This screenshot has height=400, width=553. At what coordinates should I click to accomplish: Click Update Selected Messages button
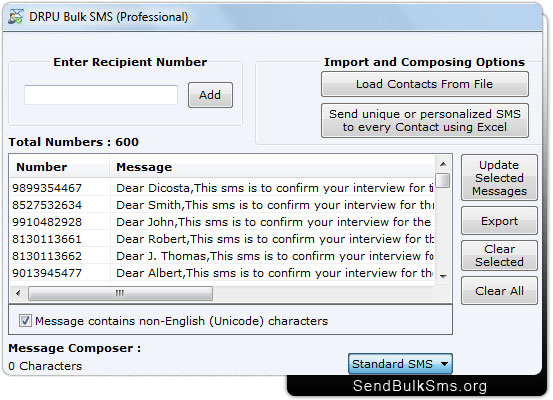point(499,178)
